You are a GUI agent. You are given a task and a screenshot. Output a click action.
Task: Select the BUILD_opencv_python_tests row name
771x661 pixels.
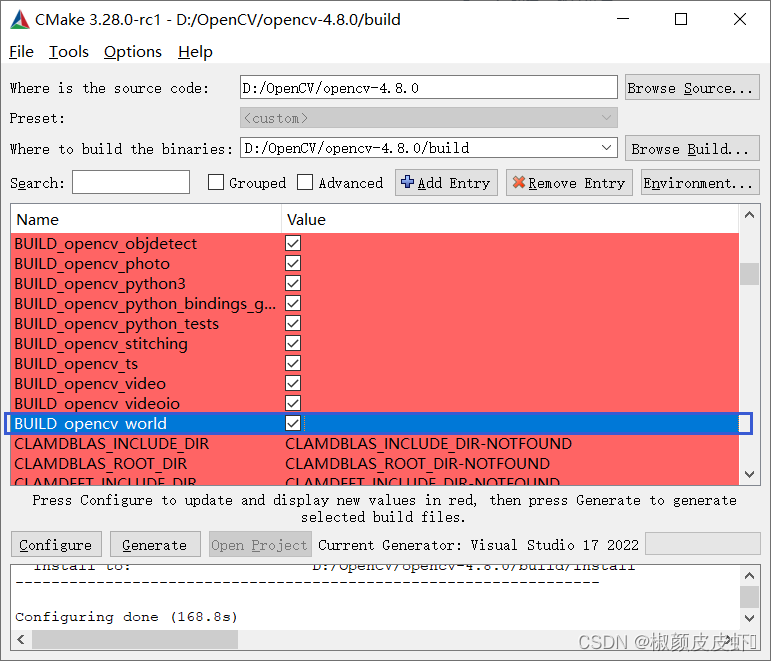click(117, 324)
